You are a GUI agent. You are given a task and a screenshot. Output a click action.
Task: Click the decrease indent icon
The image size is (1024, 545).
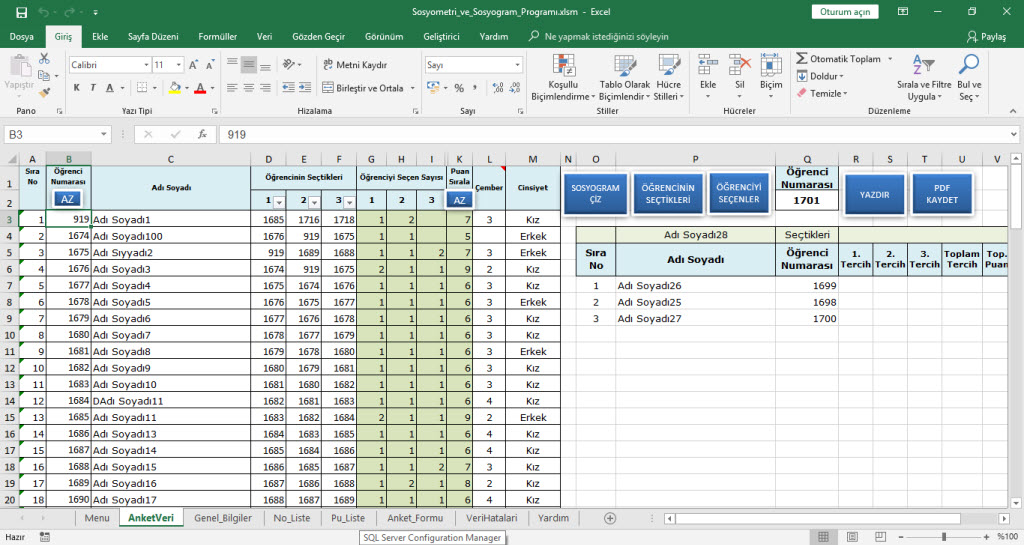coord(288,87)
